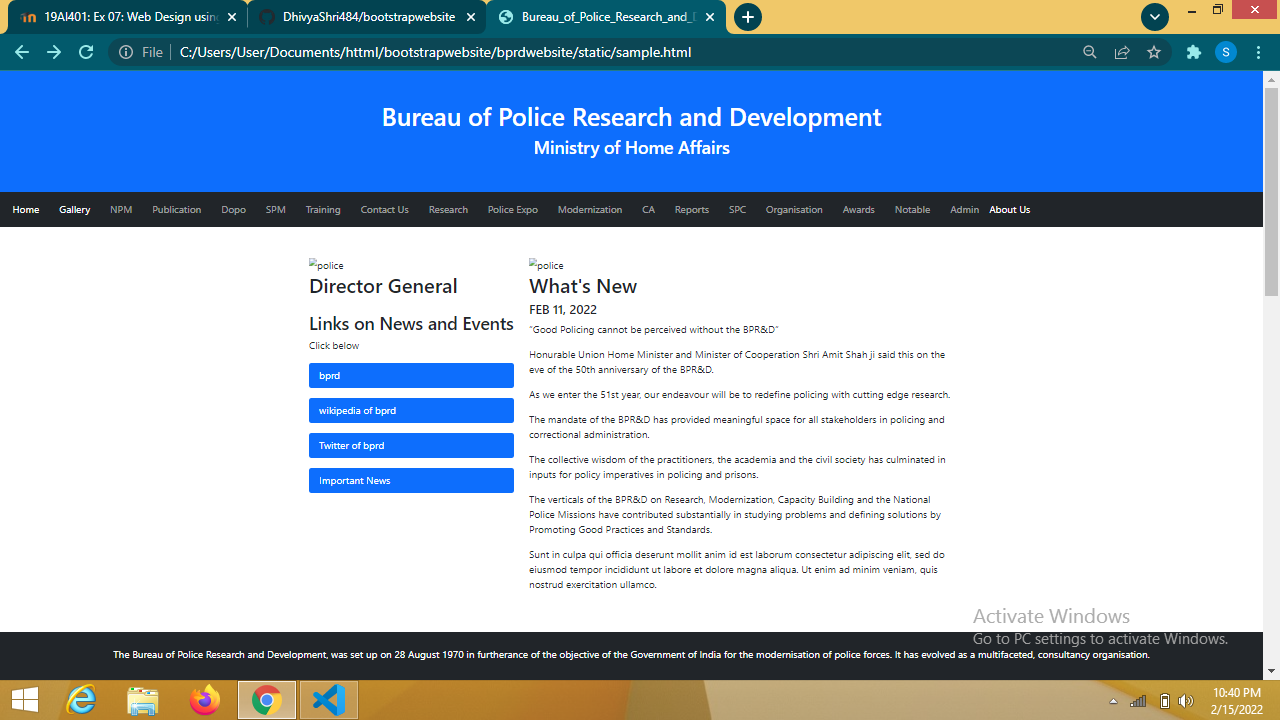The image size is (1280, 720).
Task: Open a new tab with the plus button
Action: coord(747,17)
